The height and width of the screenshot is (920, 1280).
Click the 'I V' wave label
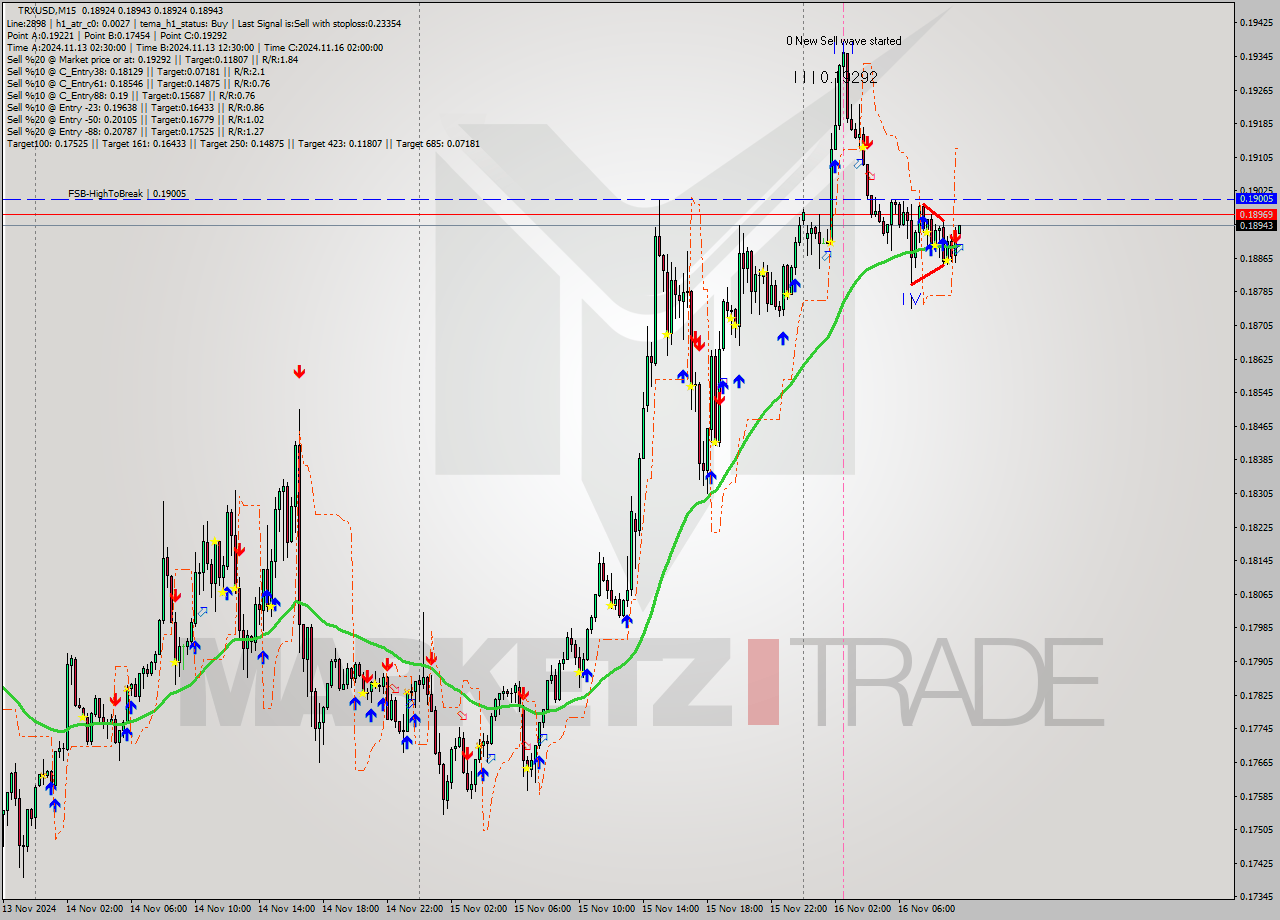(x=911, y=299)
